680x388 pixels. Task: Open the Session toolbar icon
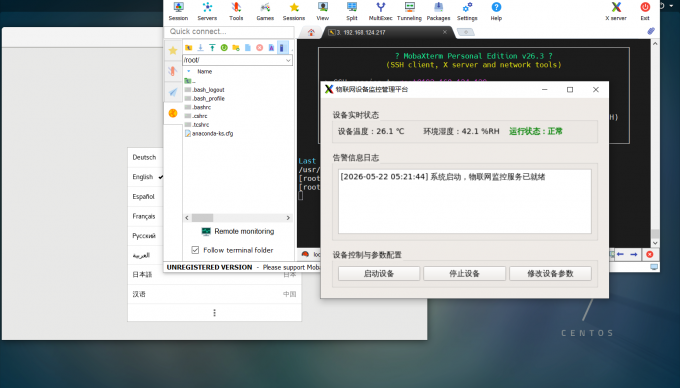pyautogui.click(x=178, y=11)
